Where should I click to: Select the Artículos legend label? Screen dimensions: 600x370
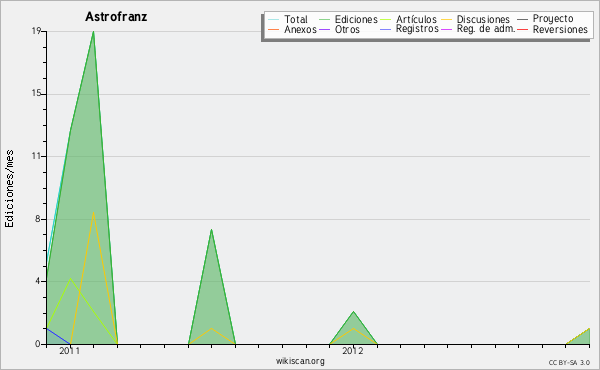coord(416,19)
